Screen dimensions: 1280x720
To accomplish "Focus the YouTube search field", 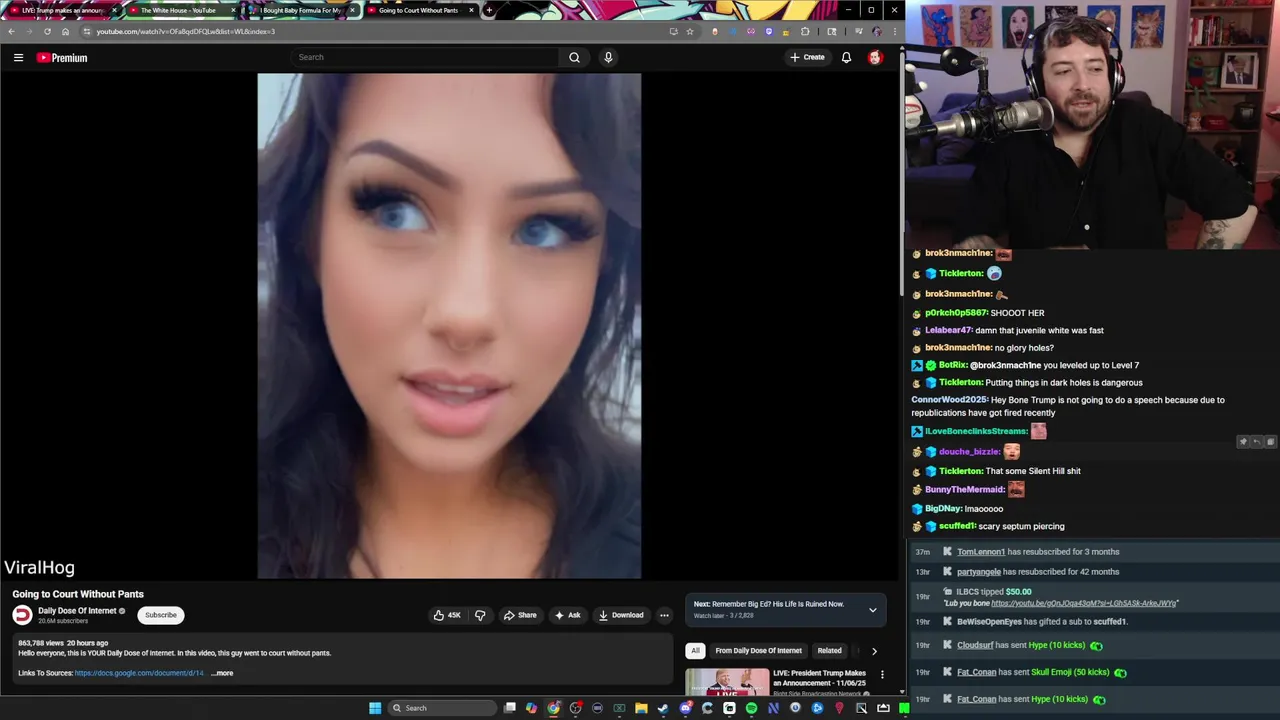I will point(425,57).
